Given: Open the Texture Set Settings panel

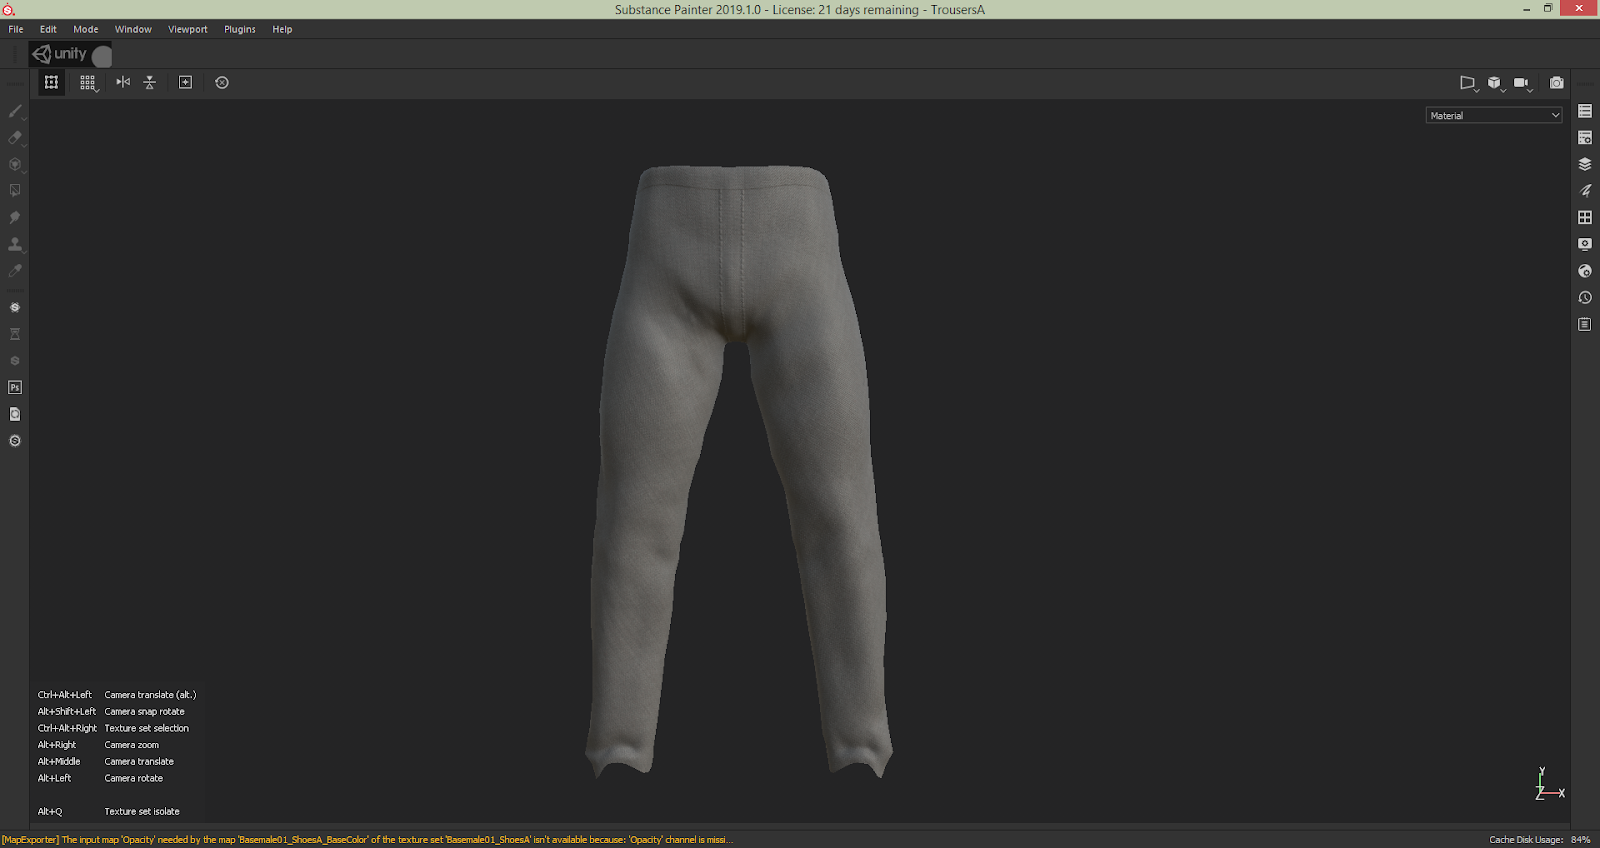Looking at the screenshot, I should click(x=1585, y=138).
